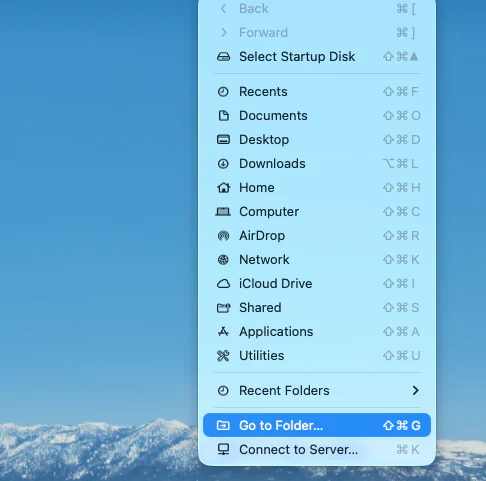Screen dimensions: 486x481
Task: Click the Go to Folder arrow-folder icon
Action: [223, 425]
